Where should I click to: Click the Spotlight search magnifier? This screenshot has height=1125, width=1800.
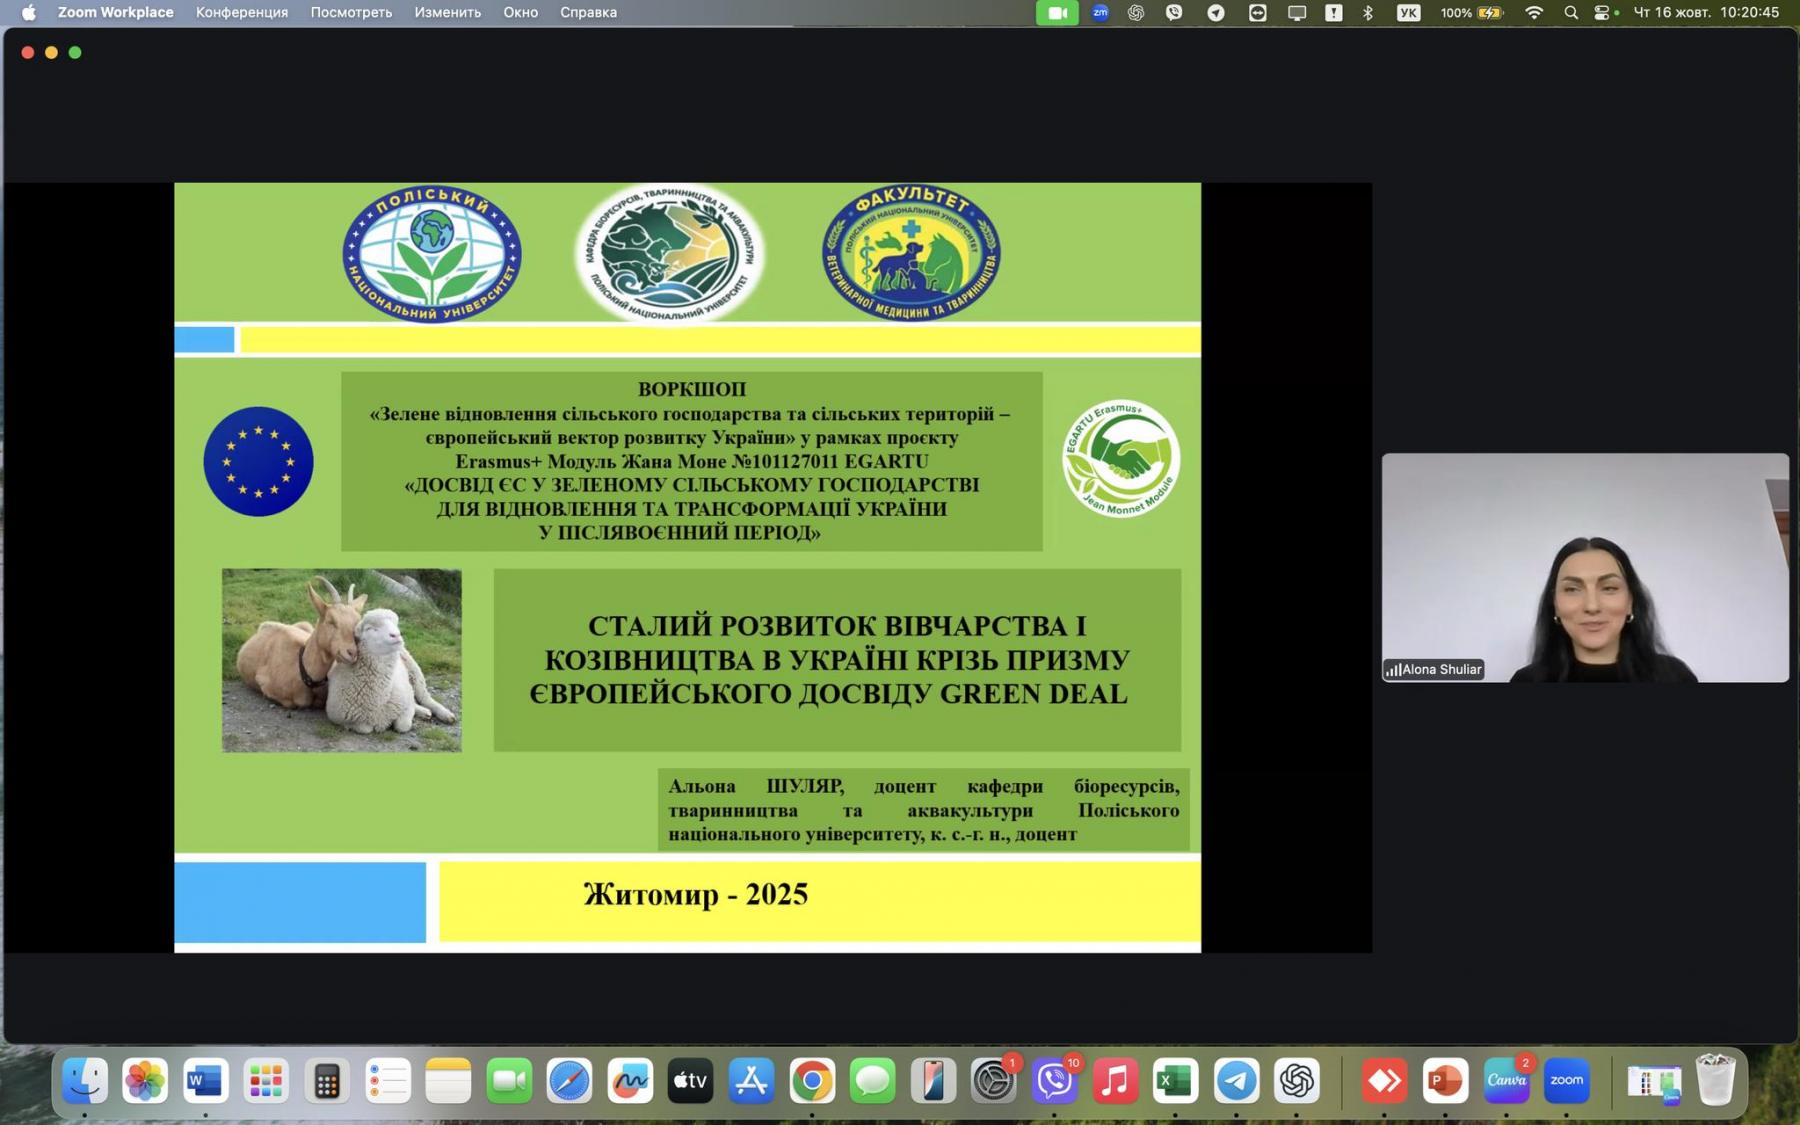[x=1571, y=13]
